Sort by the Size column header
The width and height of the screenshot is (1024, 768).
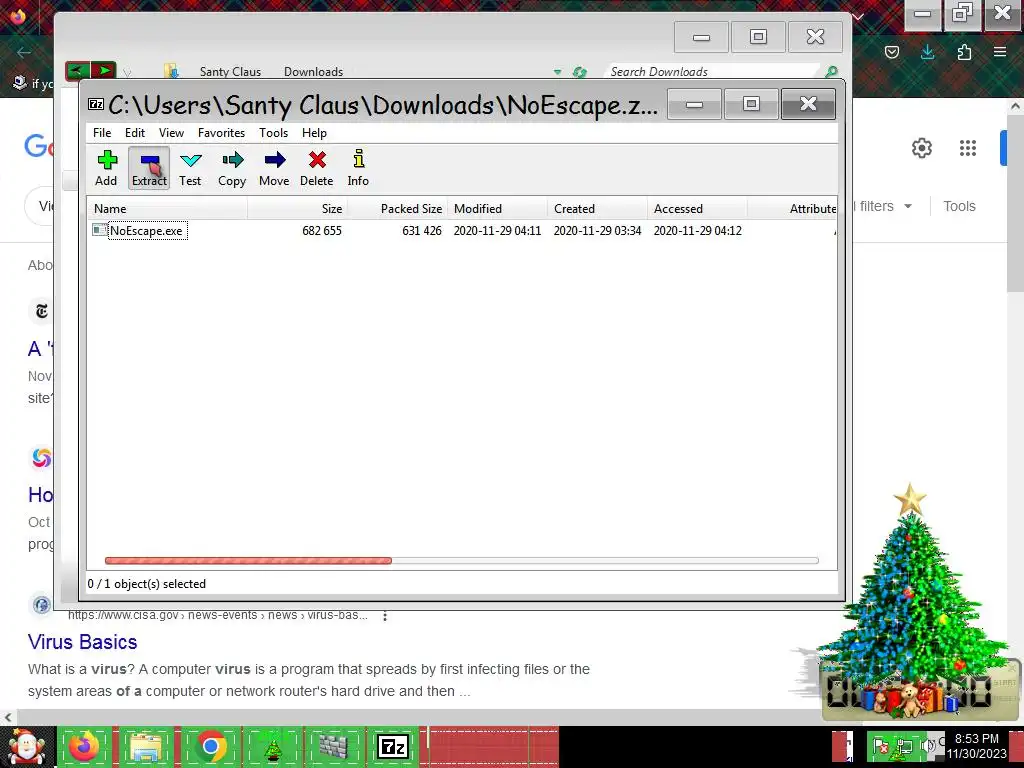pyautogui.click(x=298, y=209)
